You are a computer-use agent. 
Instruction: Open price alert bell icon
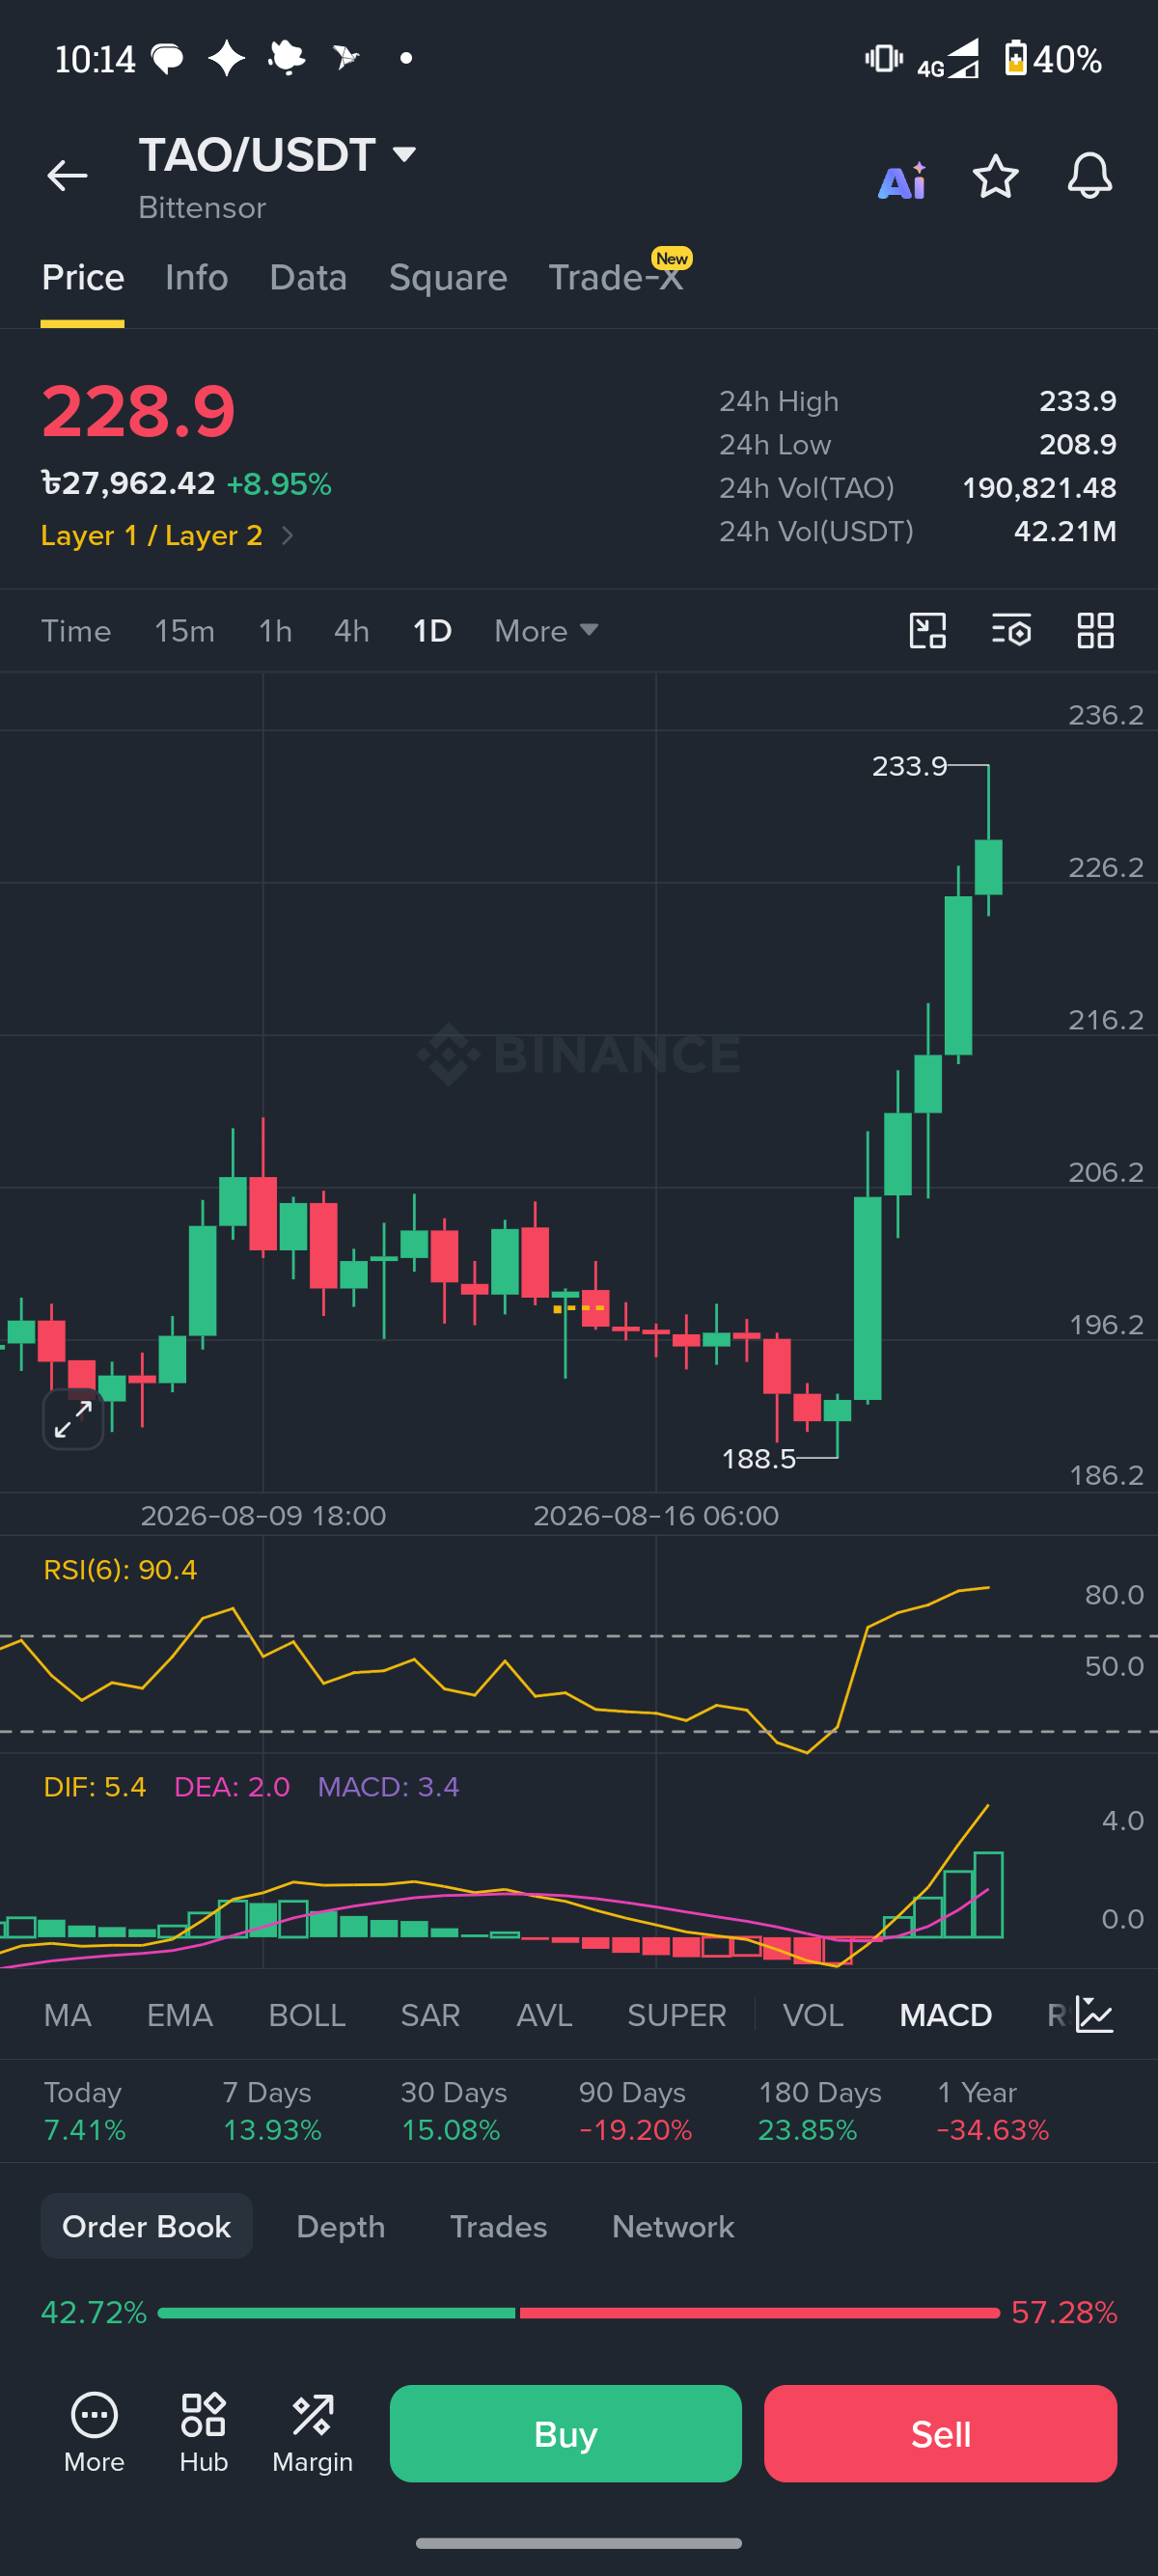coord(1089,176)
